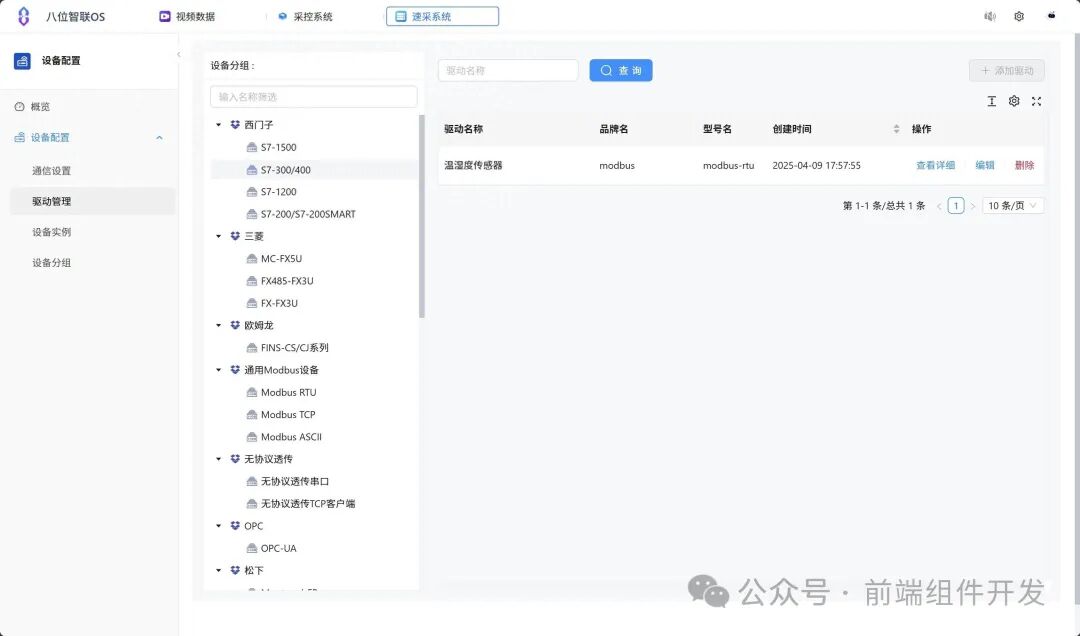The width and height of the screenshot is (1080, 636).
Task: Collapse the sidebar with the arrow handle
Action: [178, 54]
